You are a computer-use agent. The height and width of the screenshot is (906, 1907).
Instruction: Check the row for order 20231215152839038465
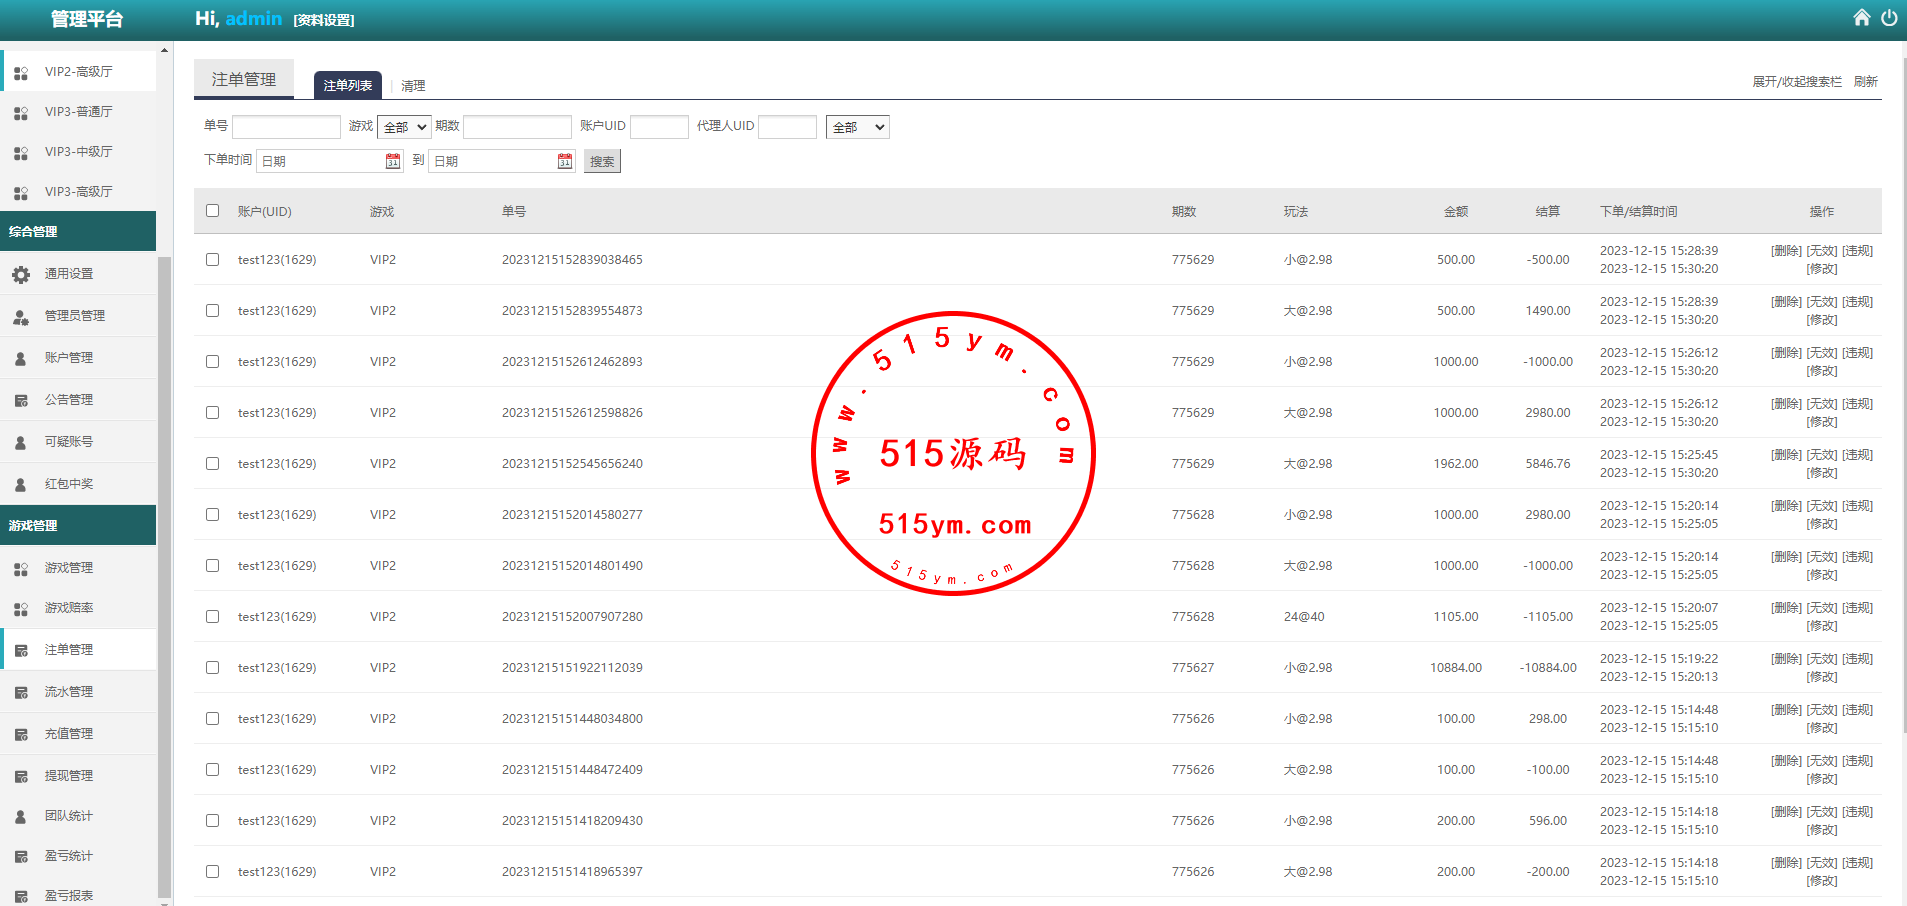tap(212, 260)
